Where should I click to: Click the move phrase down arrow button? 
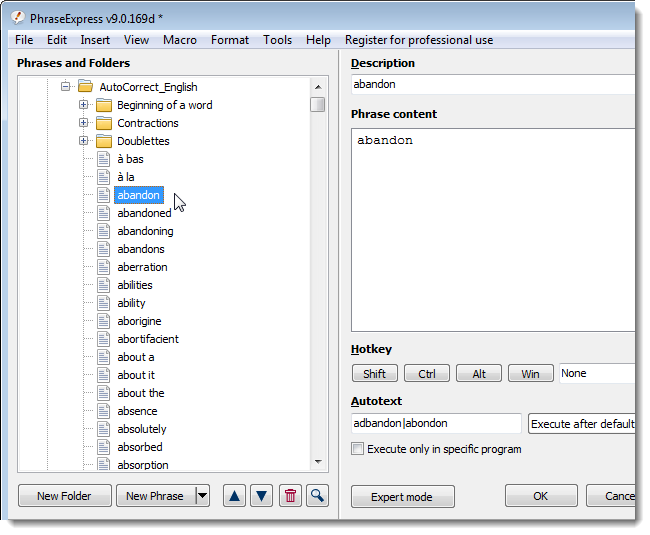click(x=262, y=496)
